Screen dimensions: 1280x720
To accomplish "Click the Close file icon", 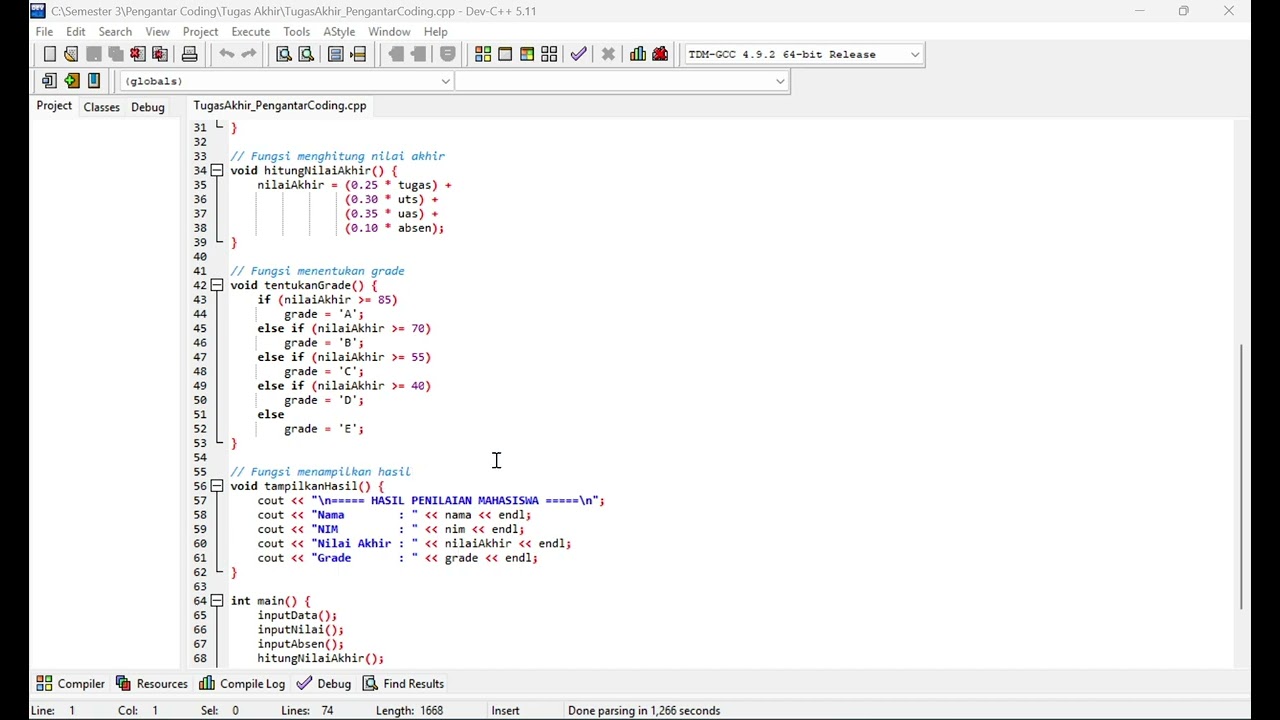I will coord(137,54).
